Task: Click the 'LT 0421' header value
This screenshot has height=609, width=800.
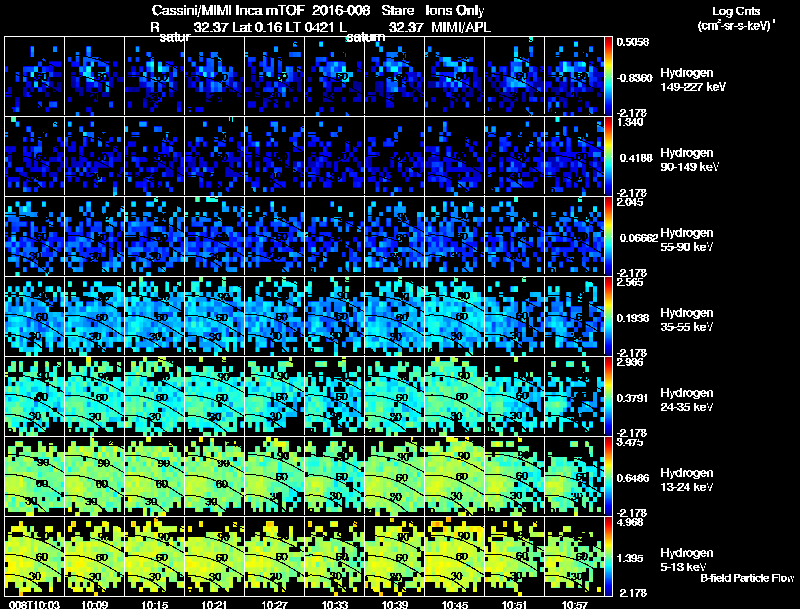Action: (x=313, y=27)
